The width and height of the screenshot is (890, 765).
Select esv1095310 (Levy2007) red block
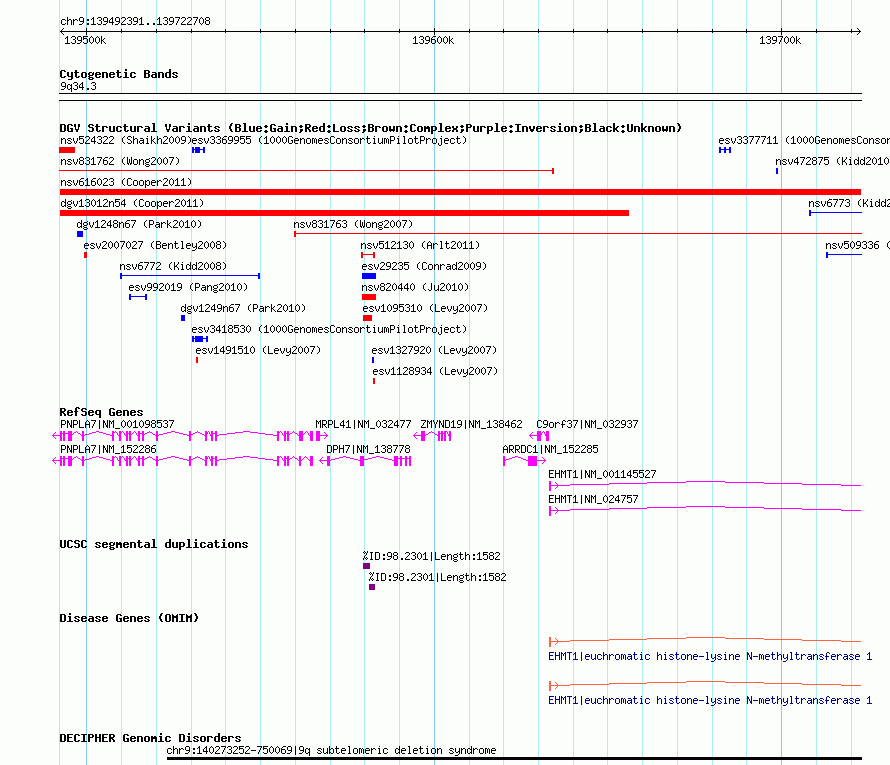tap(367, 318)
